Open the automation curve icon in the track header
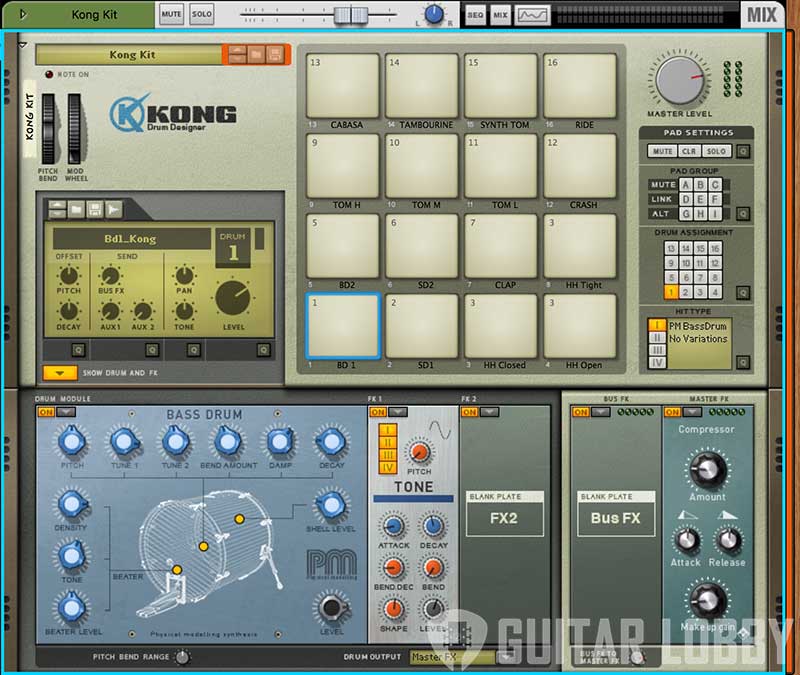Image resolution: width=800 pixels, height=675 pixels. pos(532,15)
